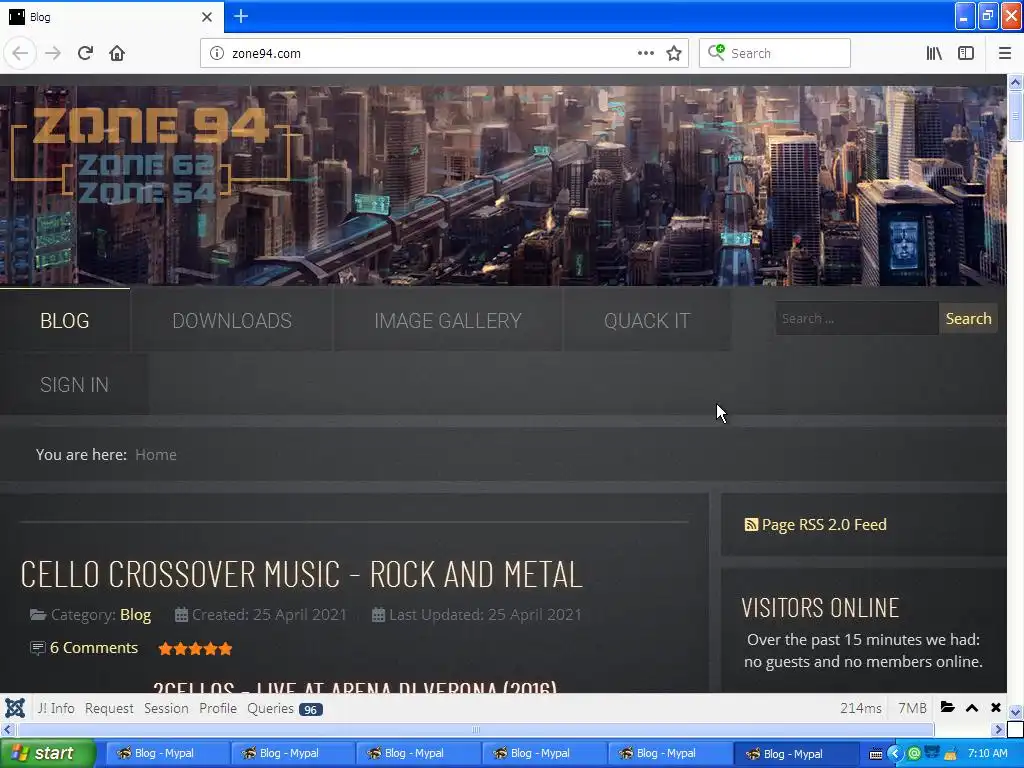
Task: Close the Joomla debug bar
Action: point(995,708)
